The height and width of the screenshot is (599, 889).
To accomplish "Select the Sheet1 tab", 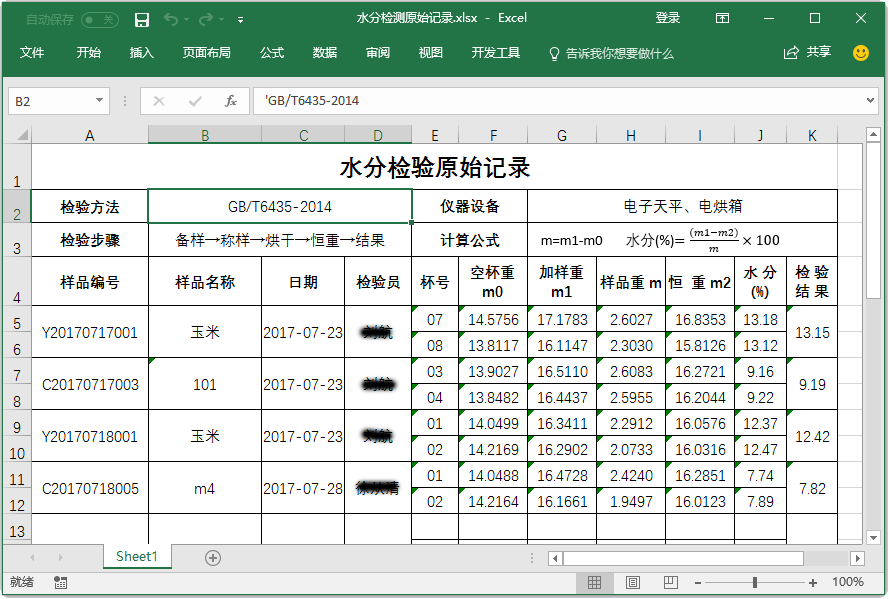I will (137, 556).
